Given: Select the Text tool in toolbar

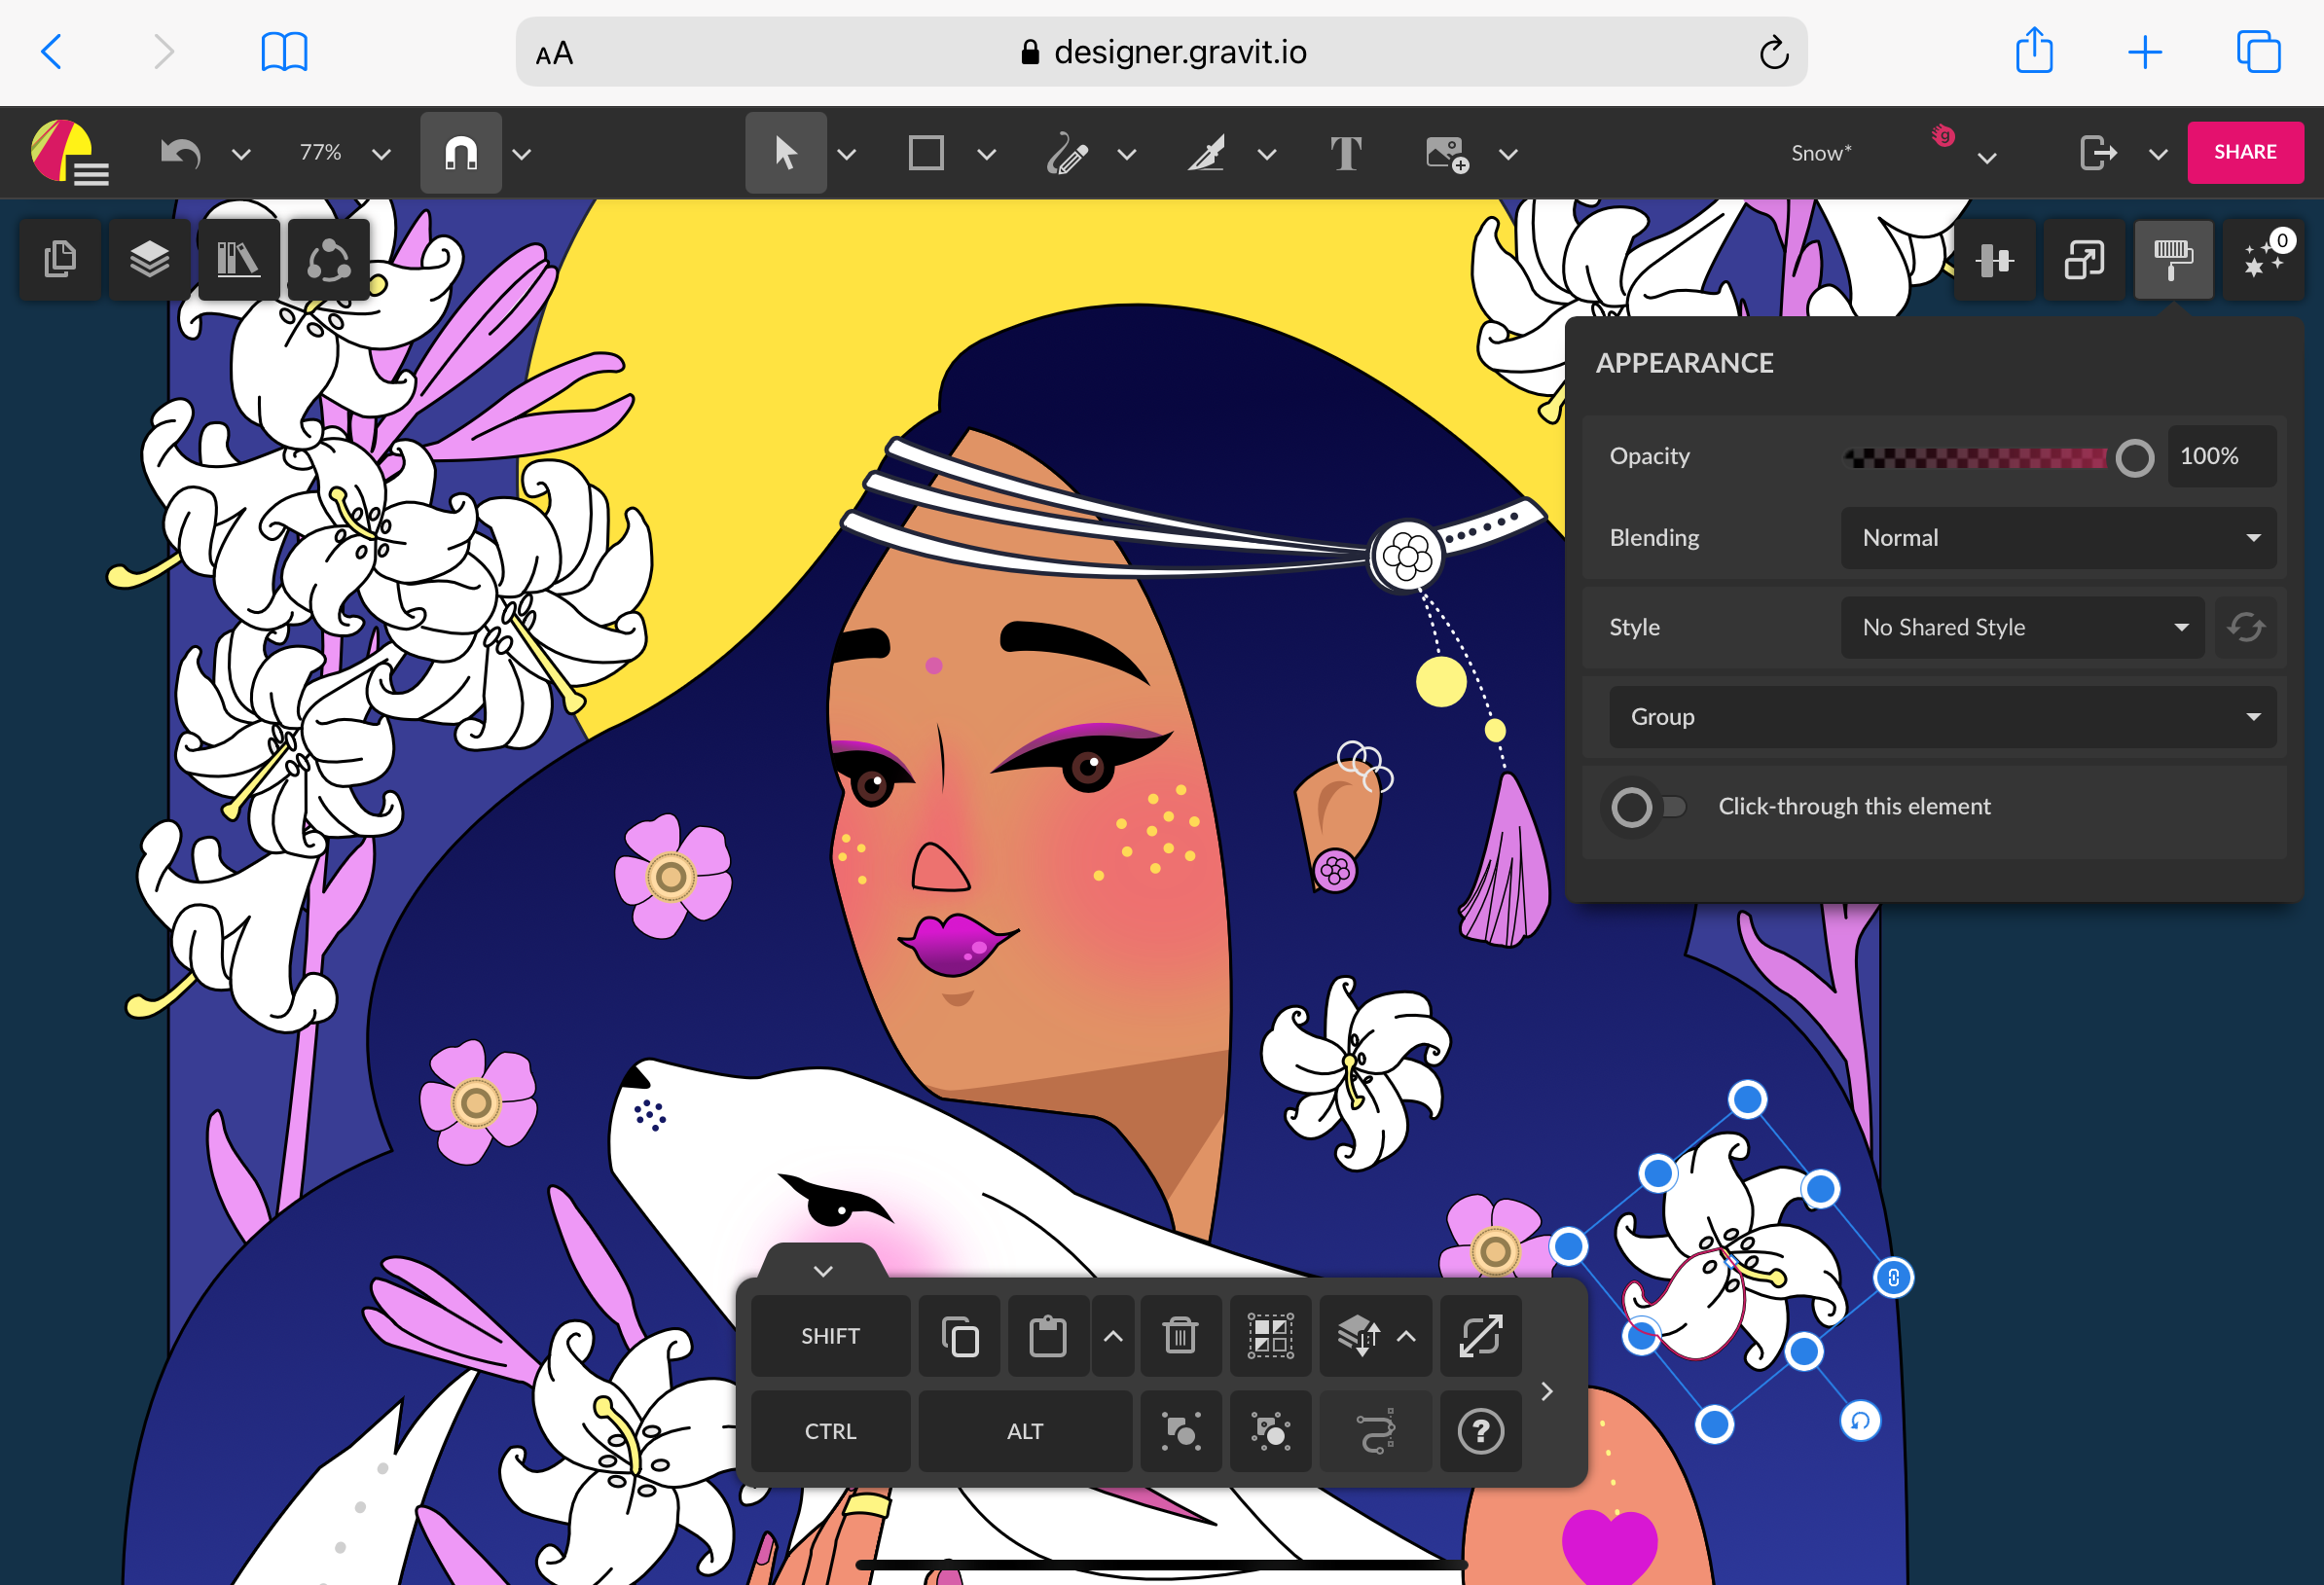Looking at the screenshot, I should pyautogui.click(x=1344, y=154).
